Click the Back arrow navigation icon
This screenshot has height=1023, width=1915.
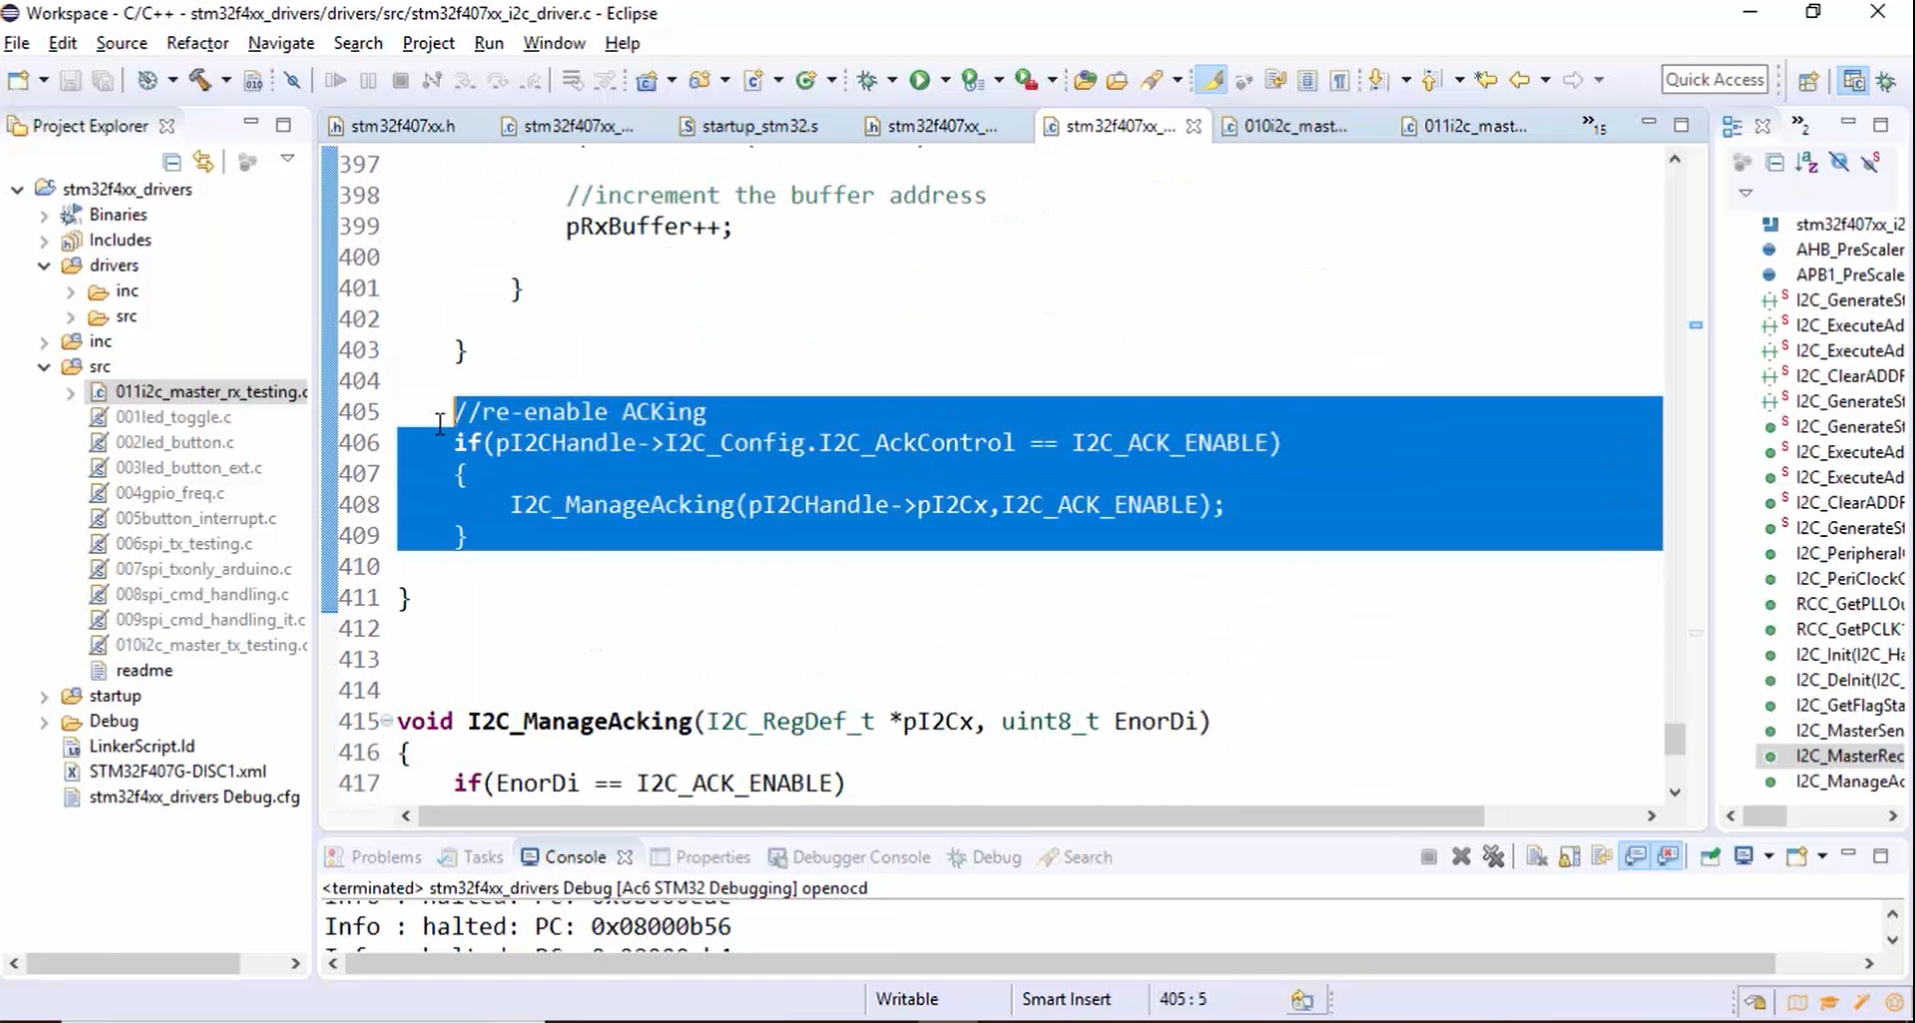[x=1519, y=80]
